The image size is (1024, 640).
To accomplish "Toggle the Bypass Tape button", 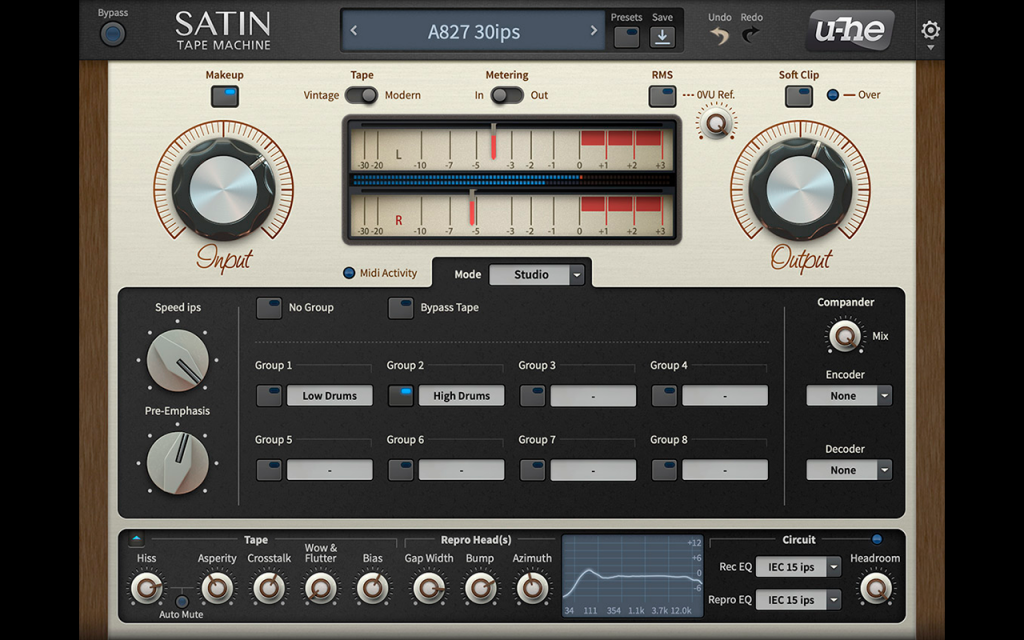I will point(400,308).
